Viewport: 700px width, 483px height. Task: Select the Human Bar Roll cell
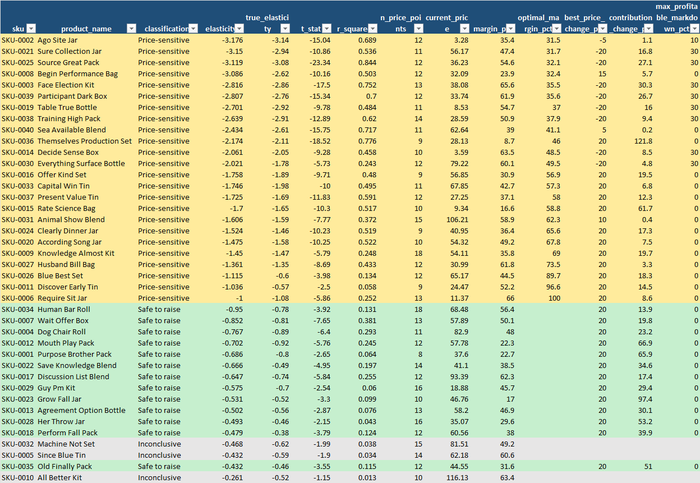(86, 309)
